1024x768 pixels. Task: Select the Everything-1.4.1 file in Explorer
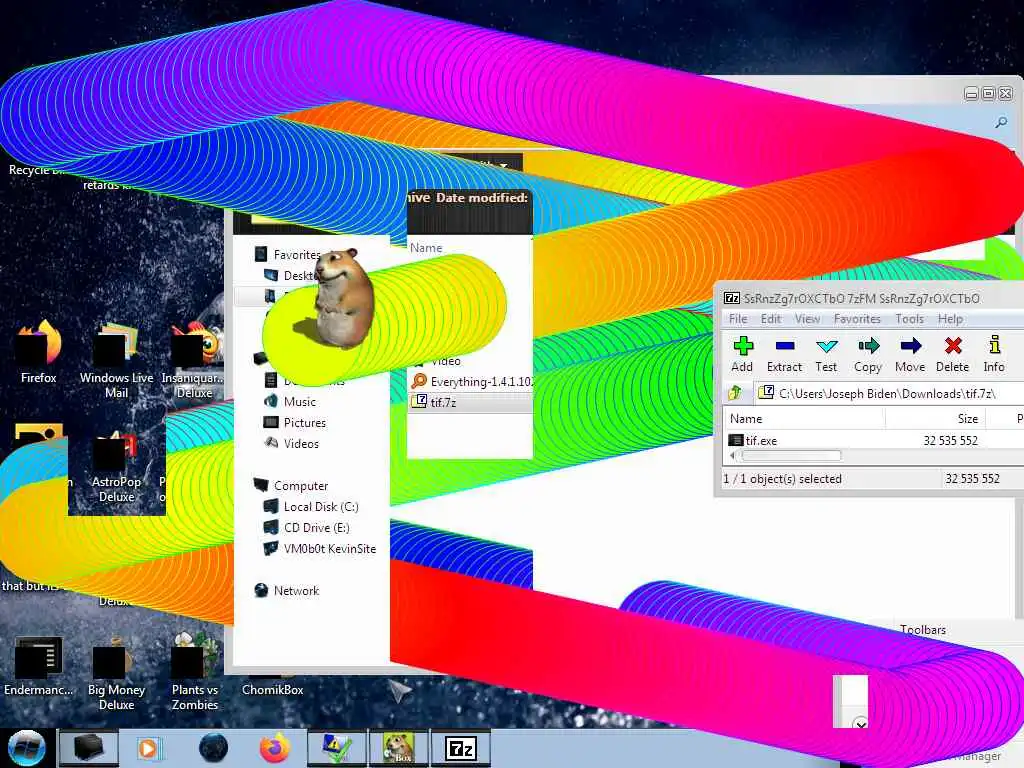472,381
